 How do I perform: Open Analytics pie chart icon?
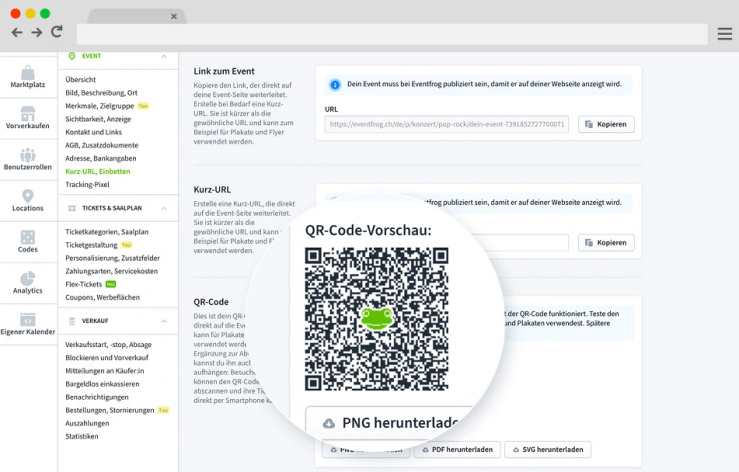click(28, 279)
